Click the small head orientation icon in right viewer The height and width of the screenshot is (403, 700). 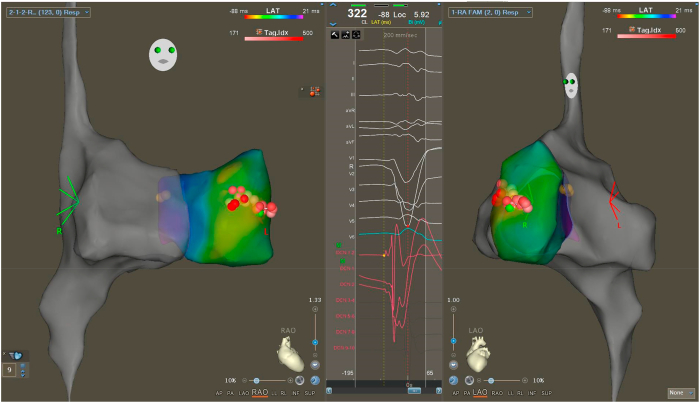(x=571, y=85)
